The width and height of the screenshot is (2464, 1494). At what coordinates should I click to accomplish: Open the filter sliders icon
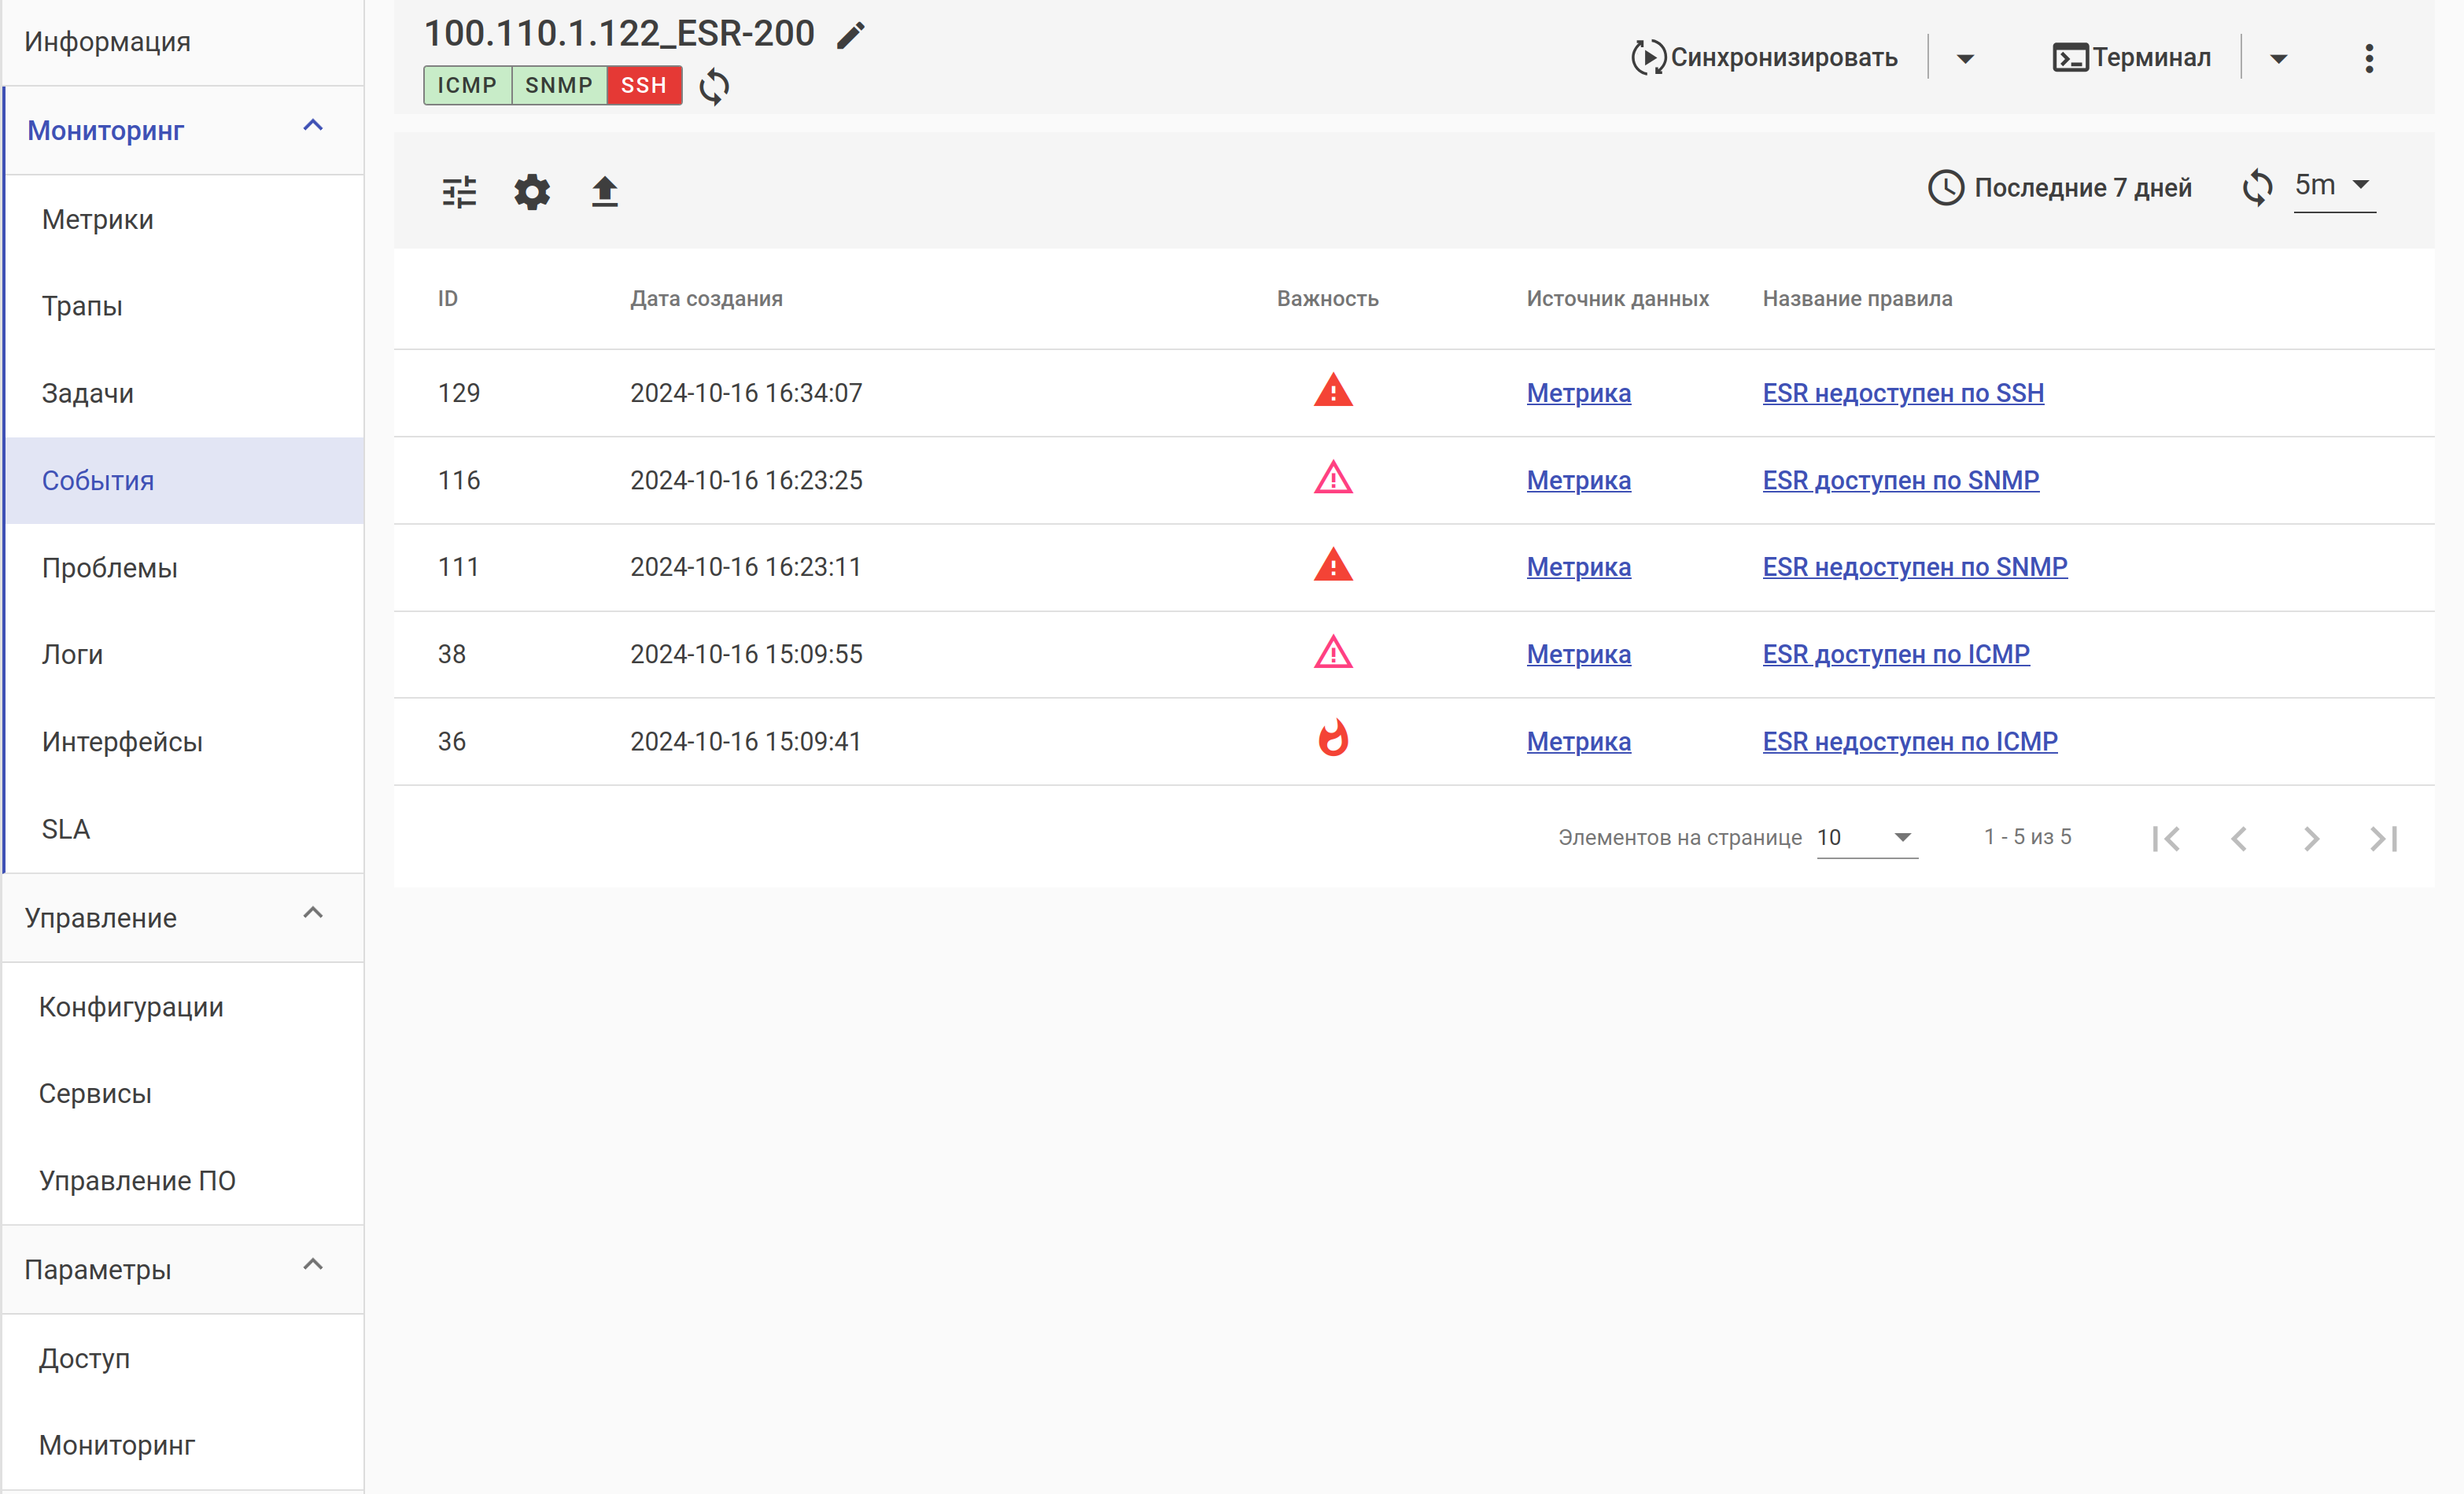[x=460, y=191]
